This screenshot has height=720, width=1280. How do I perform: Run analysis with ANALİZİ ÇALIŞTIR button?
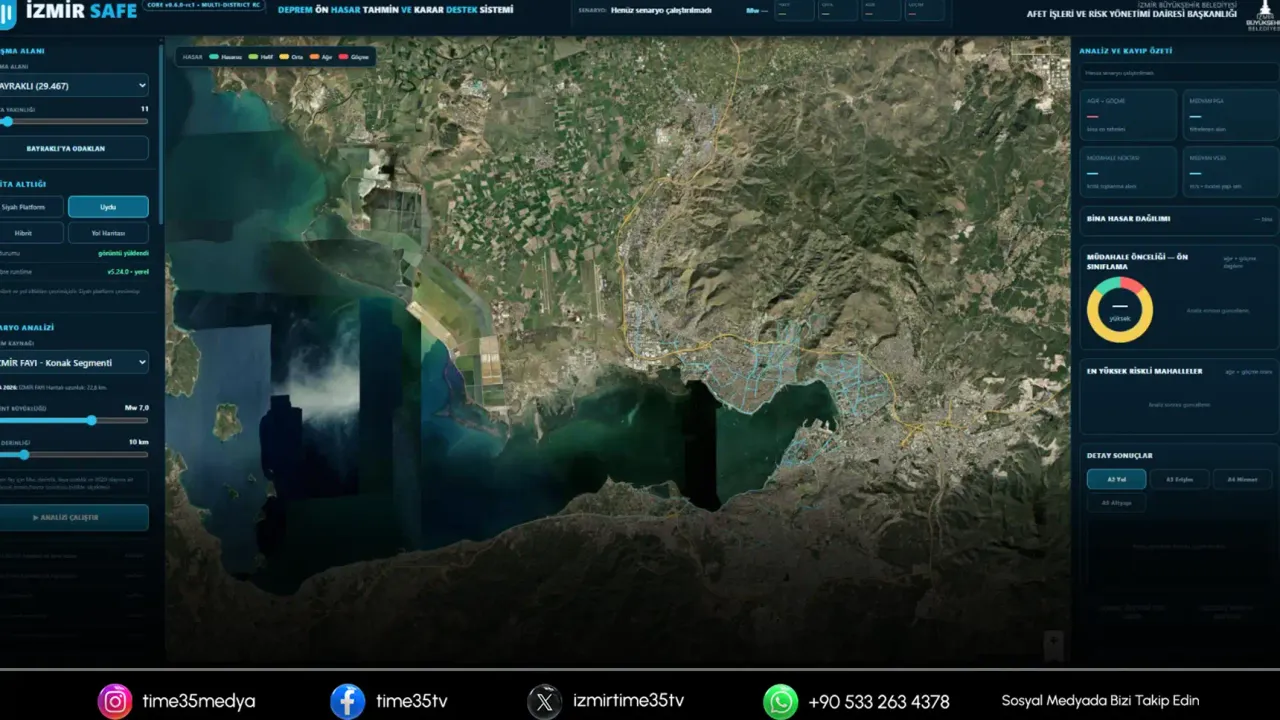[74, 517]
